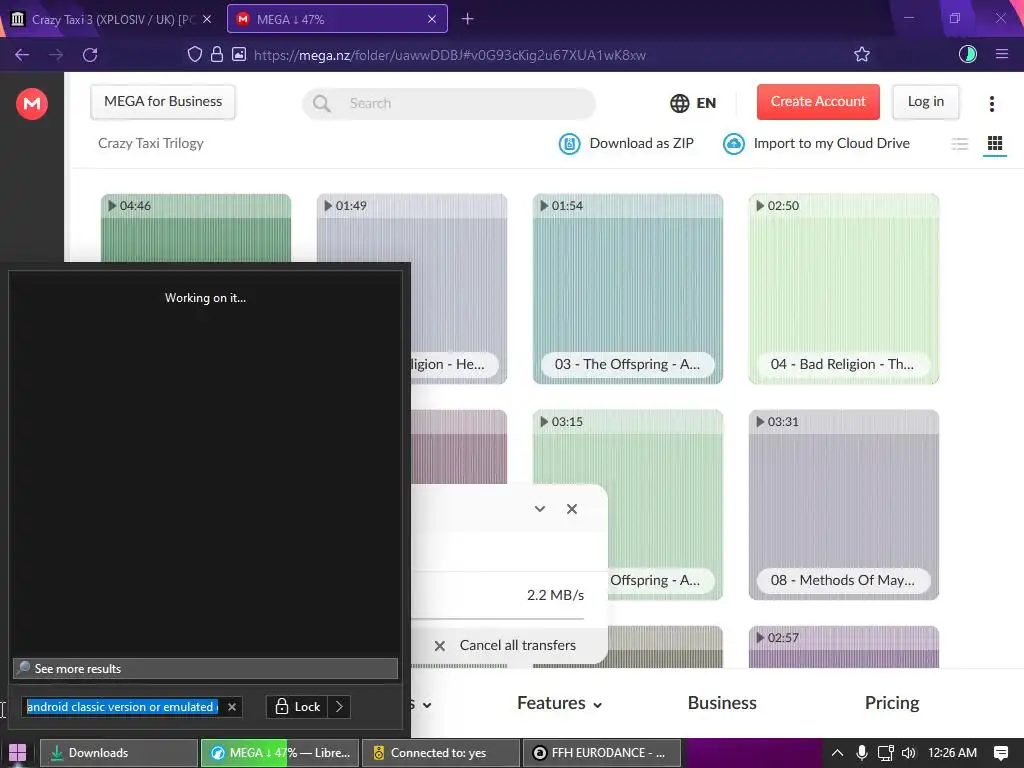Image resolution: width=1024 pixels, height=768 pixels.
Task: Open the Pricing footer link
Action: [891, 703]
